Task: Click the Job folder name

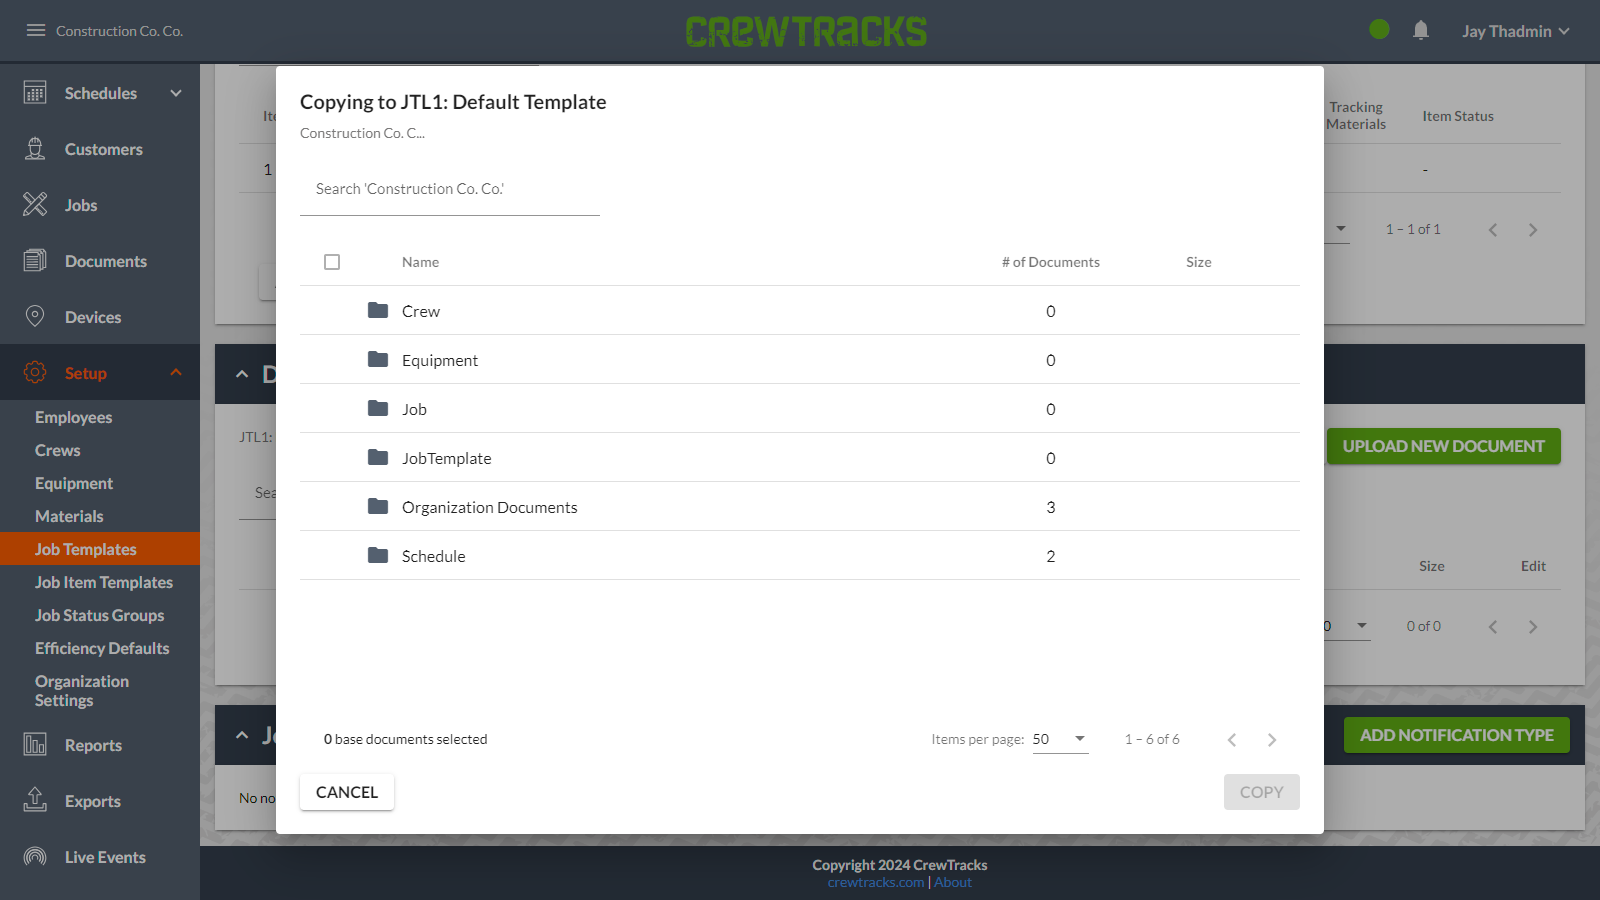Action: [x=414, y=409]
